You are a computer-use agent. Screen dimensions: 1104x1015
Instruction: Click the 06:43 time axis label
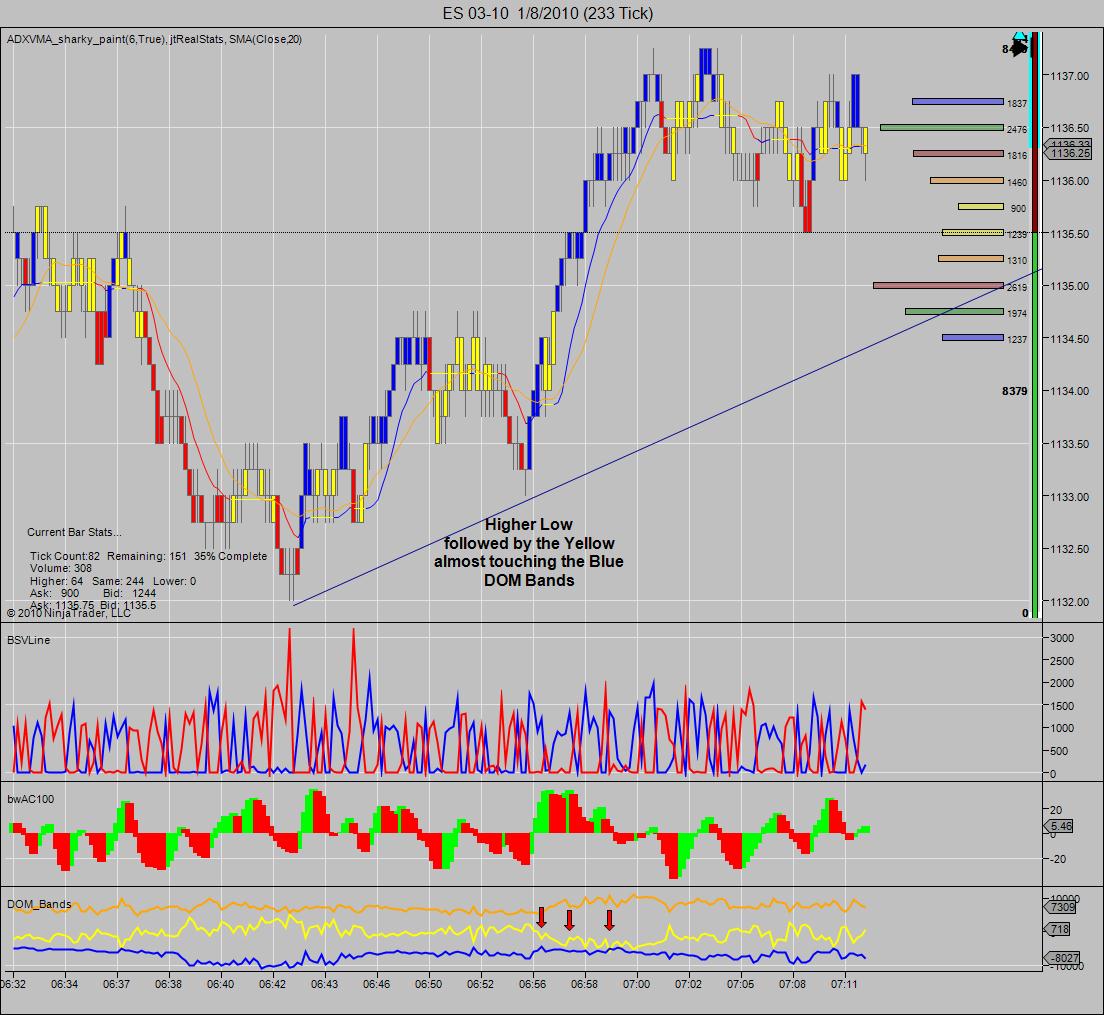click(x=325, y=984)
